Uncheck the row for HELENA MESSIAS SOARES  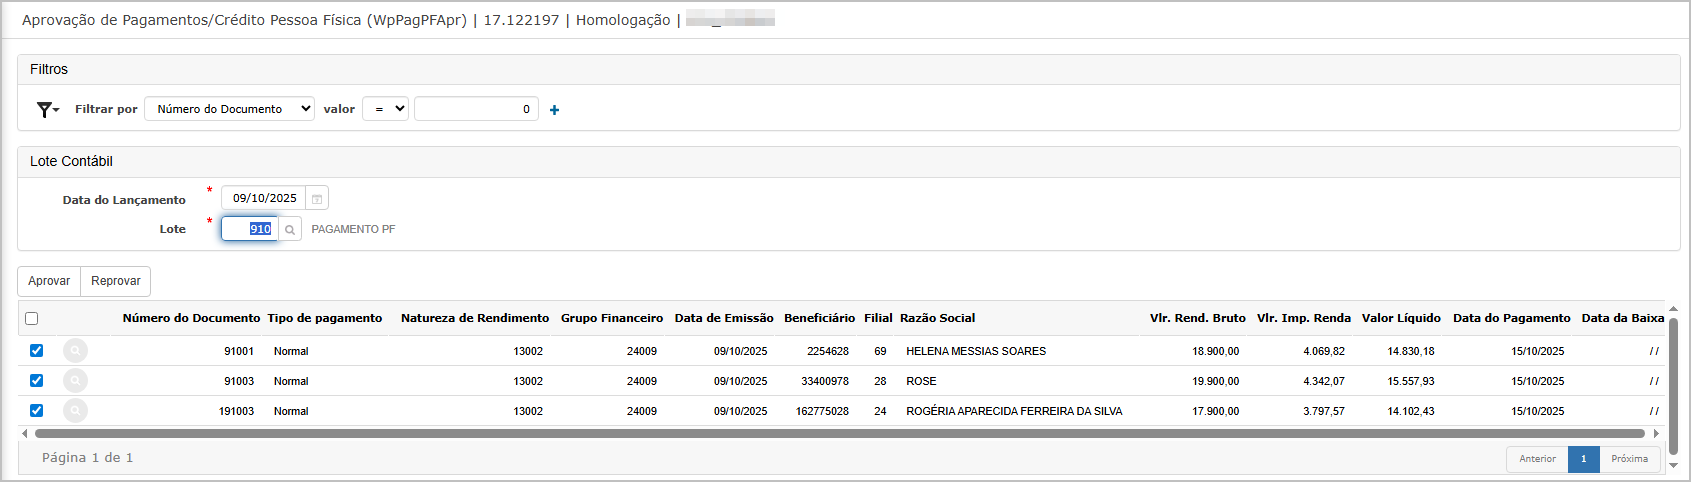tap(37, 351)
